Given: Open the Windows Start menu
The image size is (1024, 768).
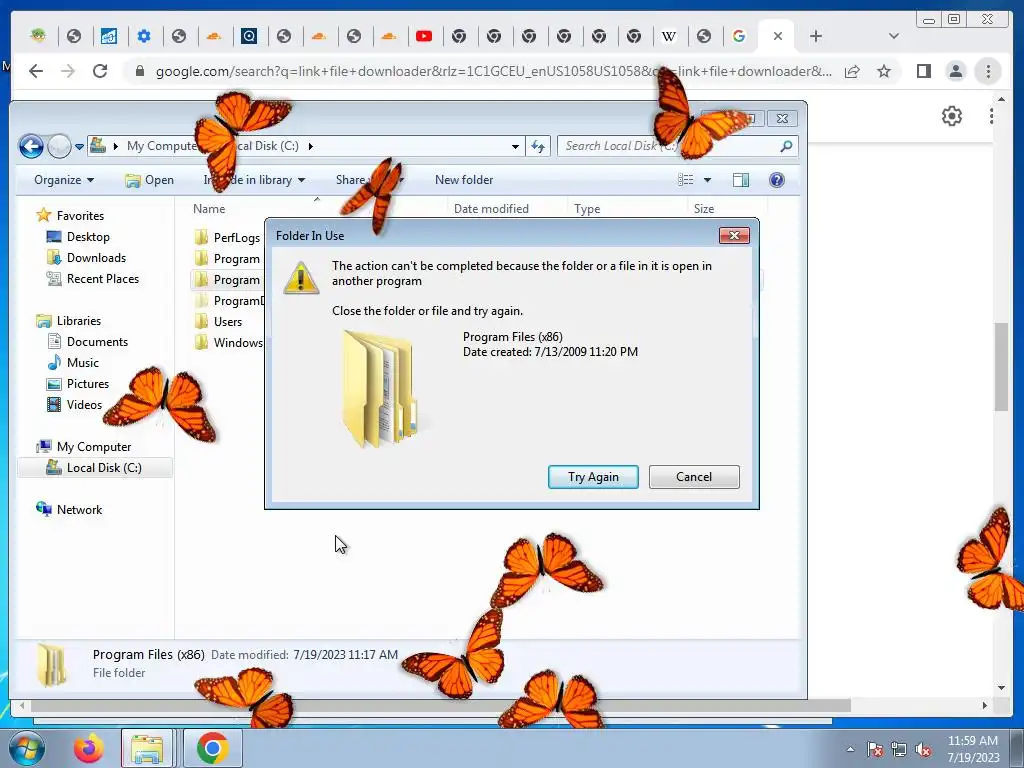Looking at the screenshot, I should pyautogui.click(x=25, y=748).
